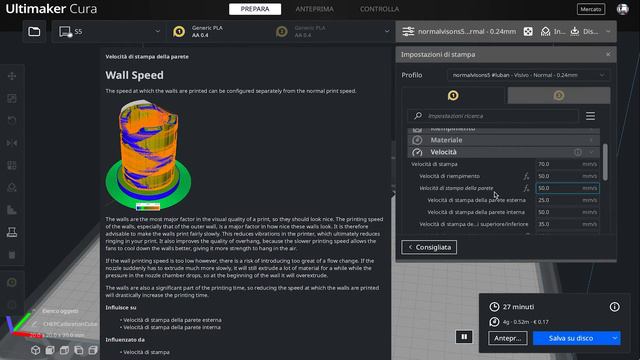Open the Mercato marketplace
The height and width of the screenshot is (360, 640).
(x=591, y=9)
